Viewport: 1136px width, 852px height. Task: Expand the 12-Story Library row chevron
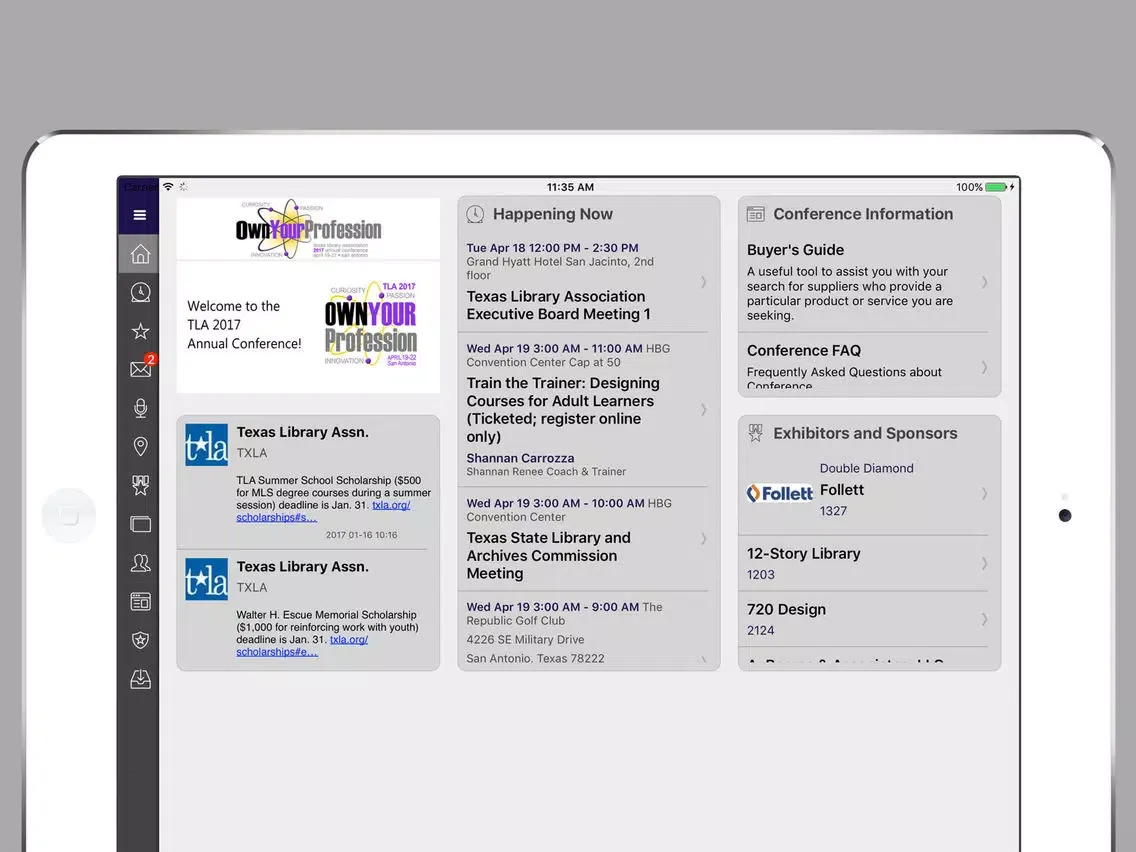pyautogui.click(x=985, y=563)
